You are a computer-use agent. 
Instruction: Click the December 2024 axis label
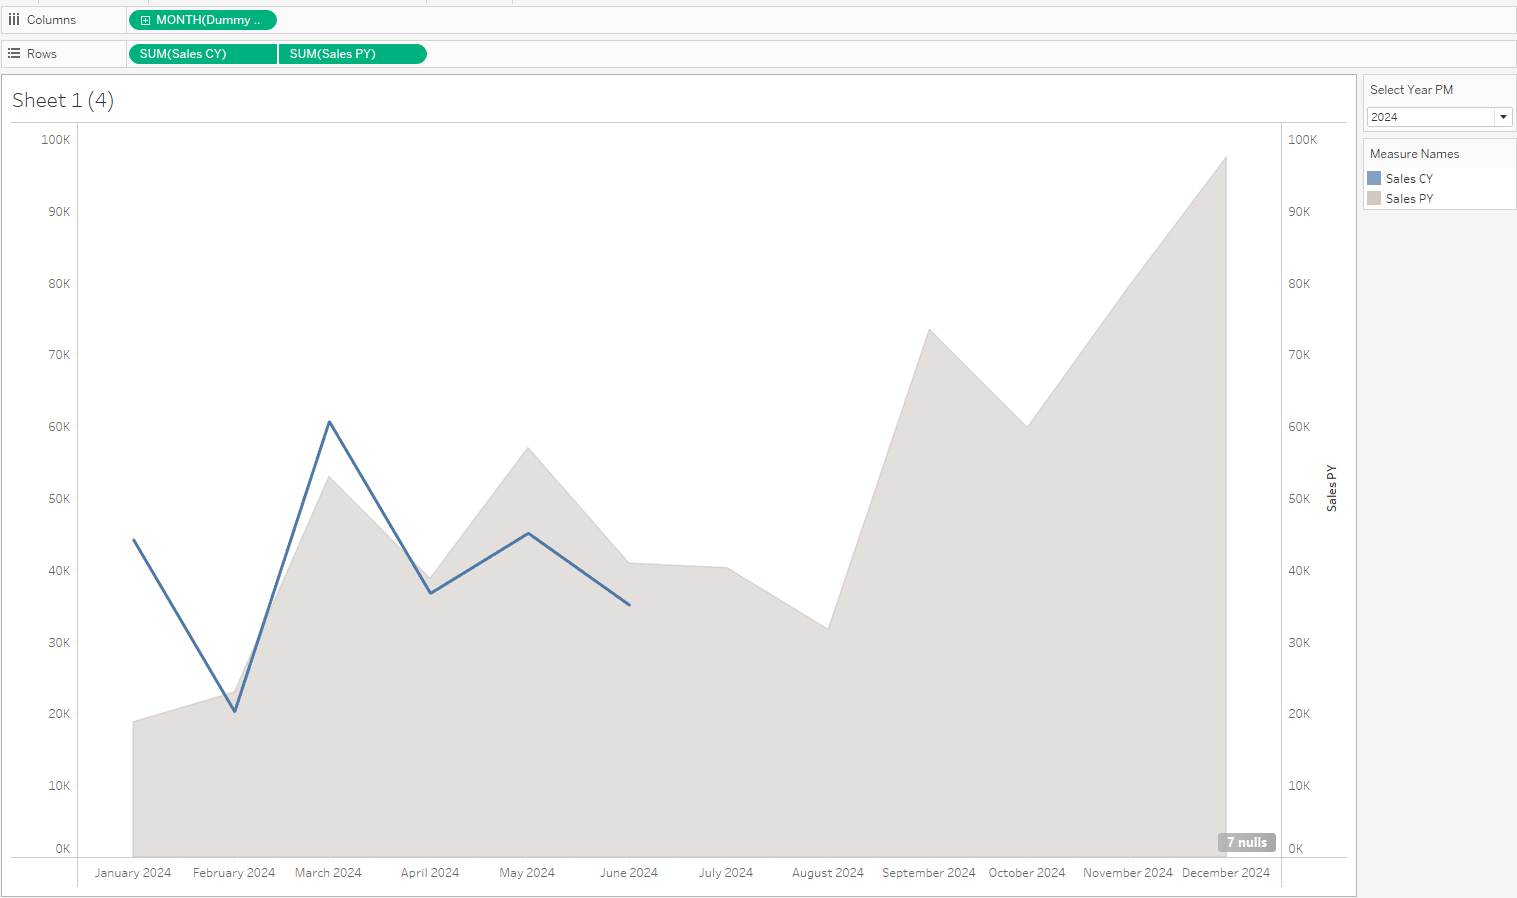1226,873
